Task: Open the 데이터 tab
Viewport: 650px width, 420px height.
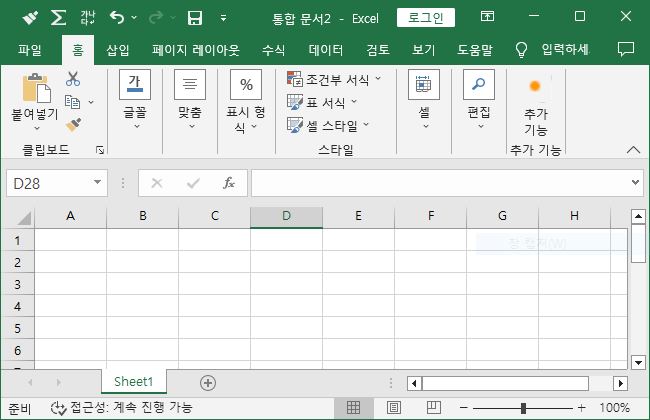Action: [326, 50]
